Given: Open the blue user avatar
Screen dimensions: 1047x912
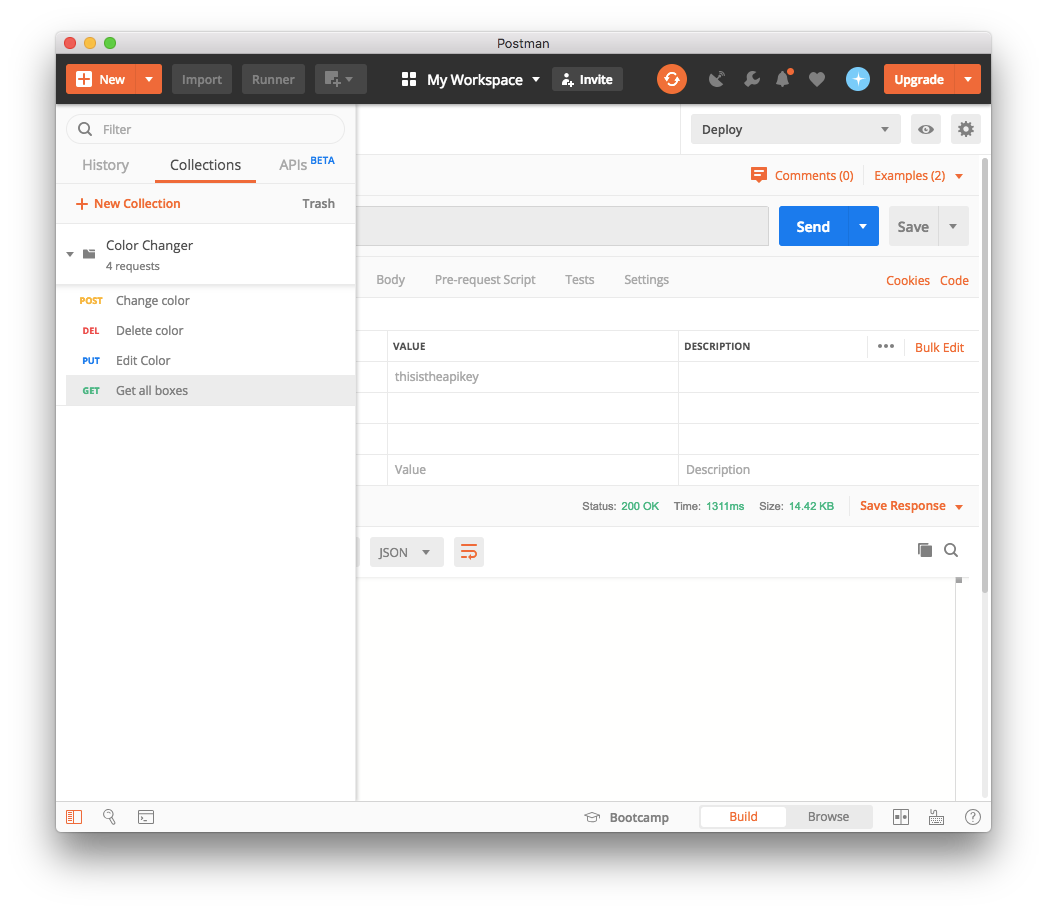Looking at the screenshot, I should pyautogui.click(x=857, y=79).
